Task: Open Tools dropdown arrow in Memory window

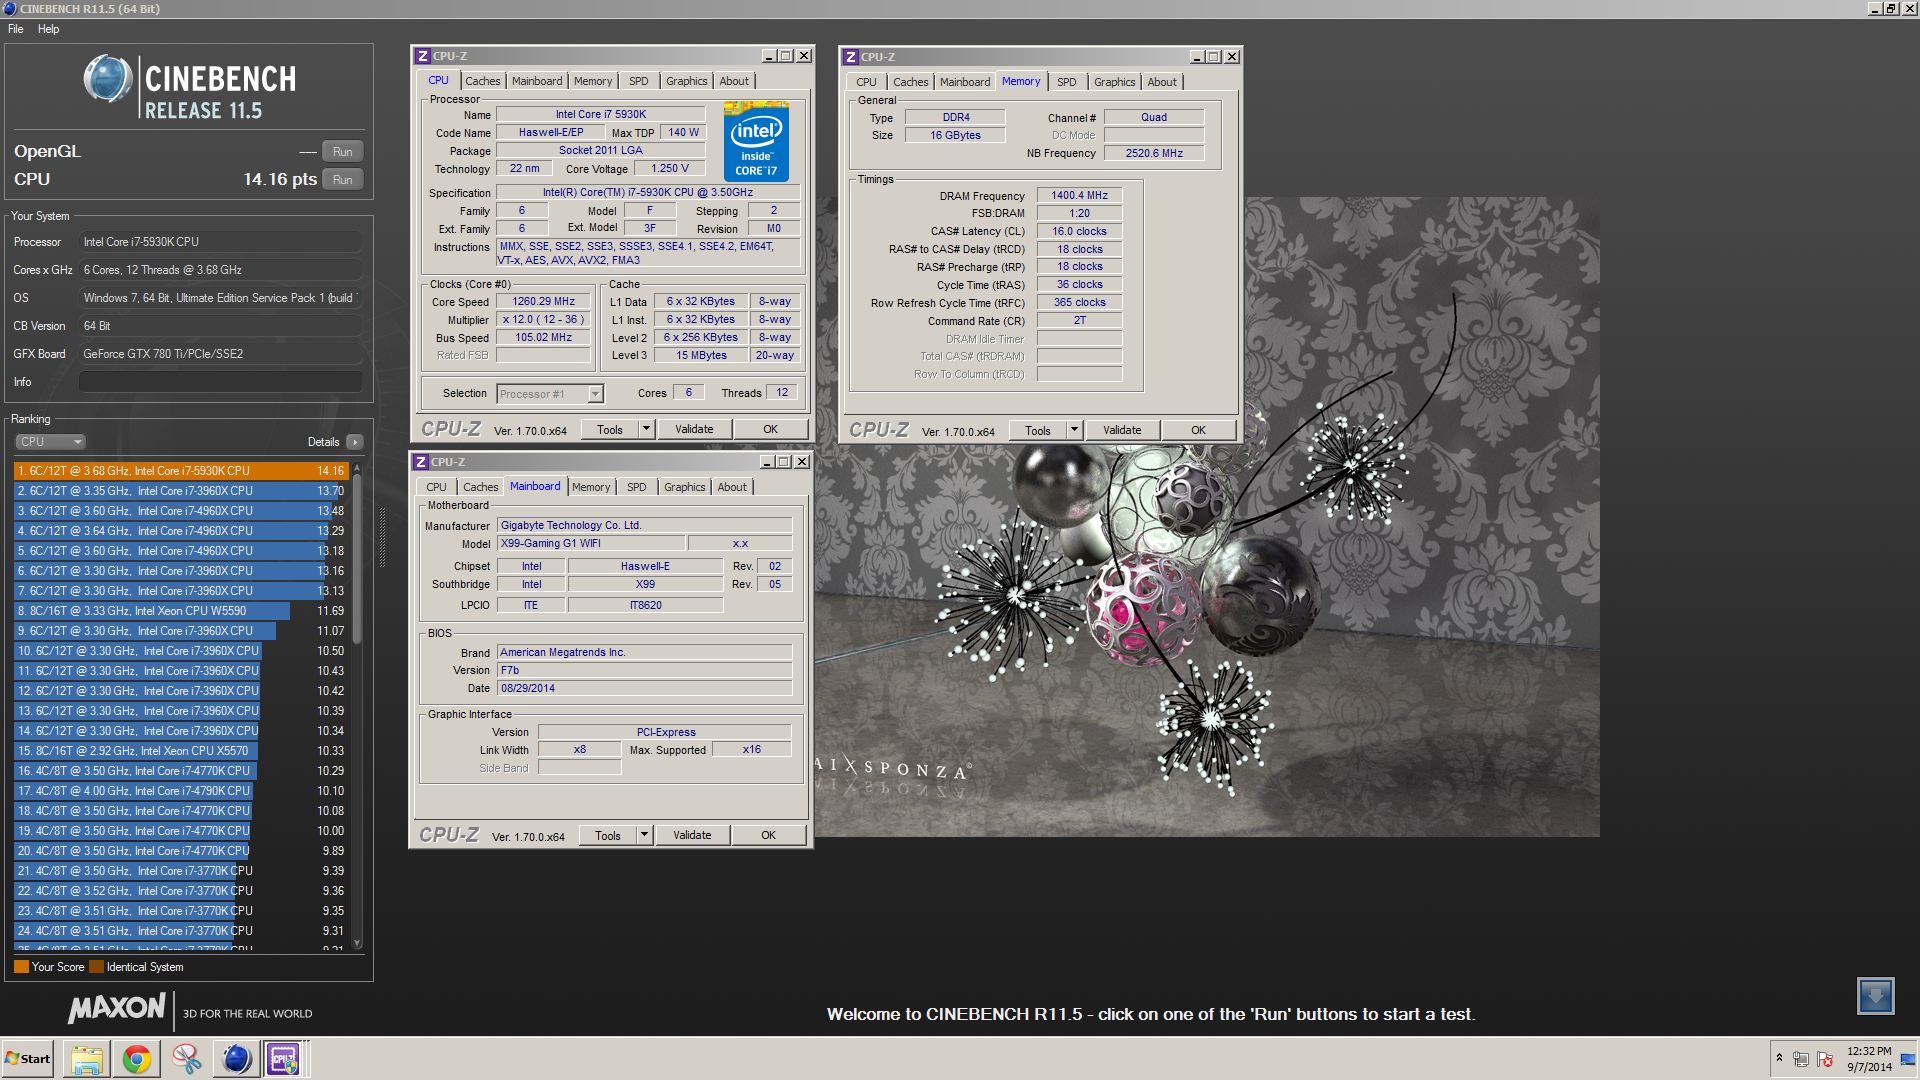Action: point(1074,430)
